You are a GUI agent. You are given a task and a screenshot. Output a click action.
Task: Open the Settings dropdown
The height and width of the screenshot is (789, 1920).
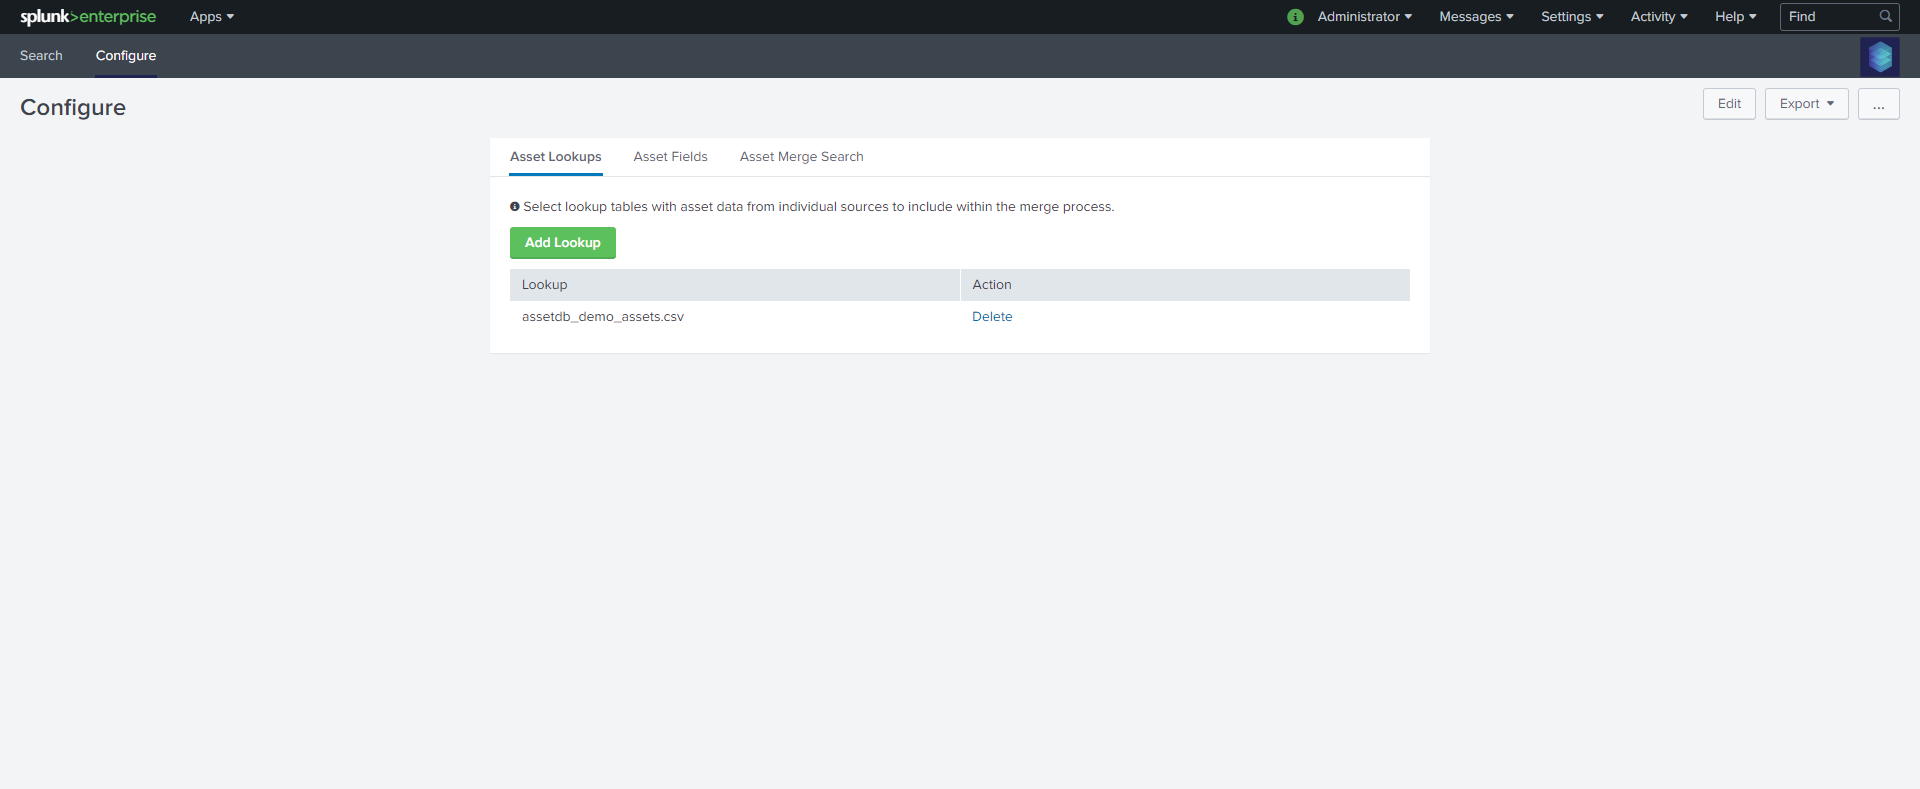pyautogui.click(x=1572, y=17)
